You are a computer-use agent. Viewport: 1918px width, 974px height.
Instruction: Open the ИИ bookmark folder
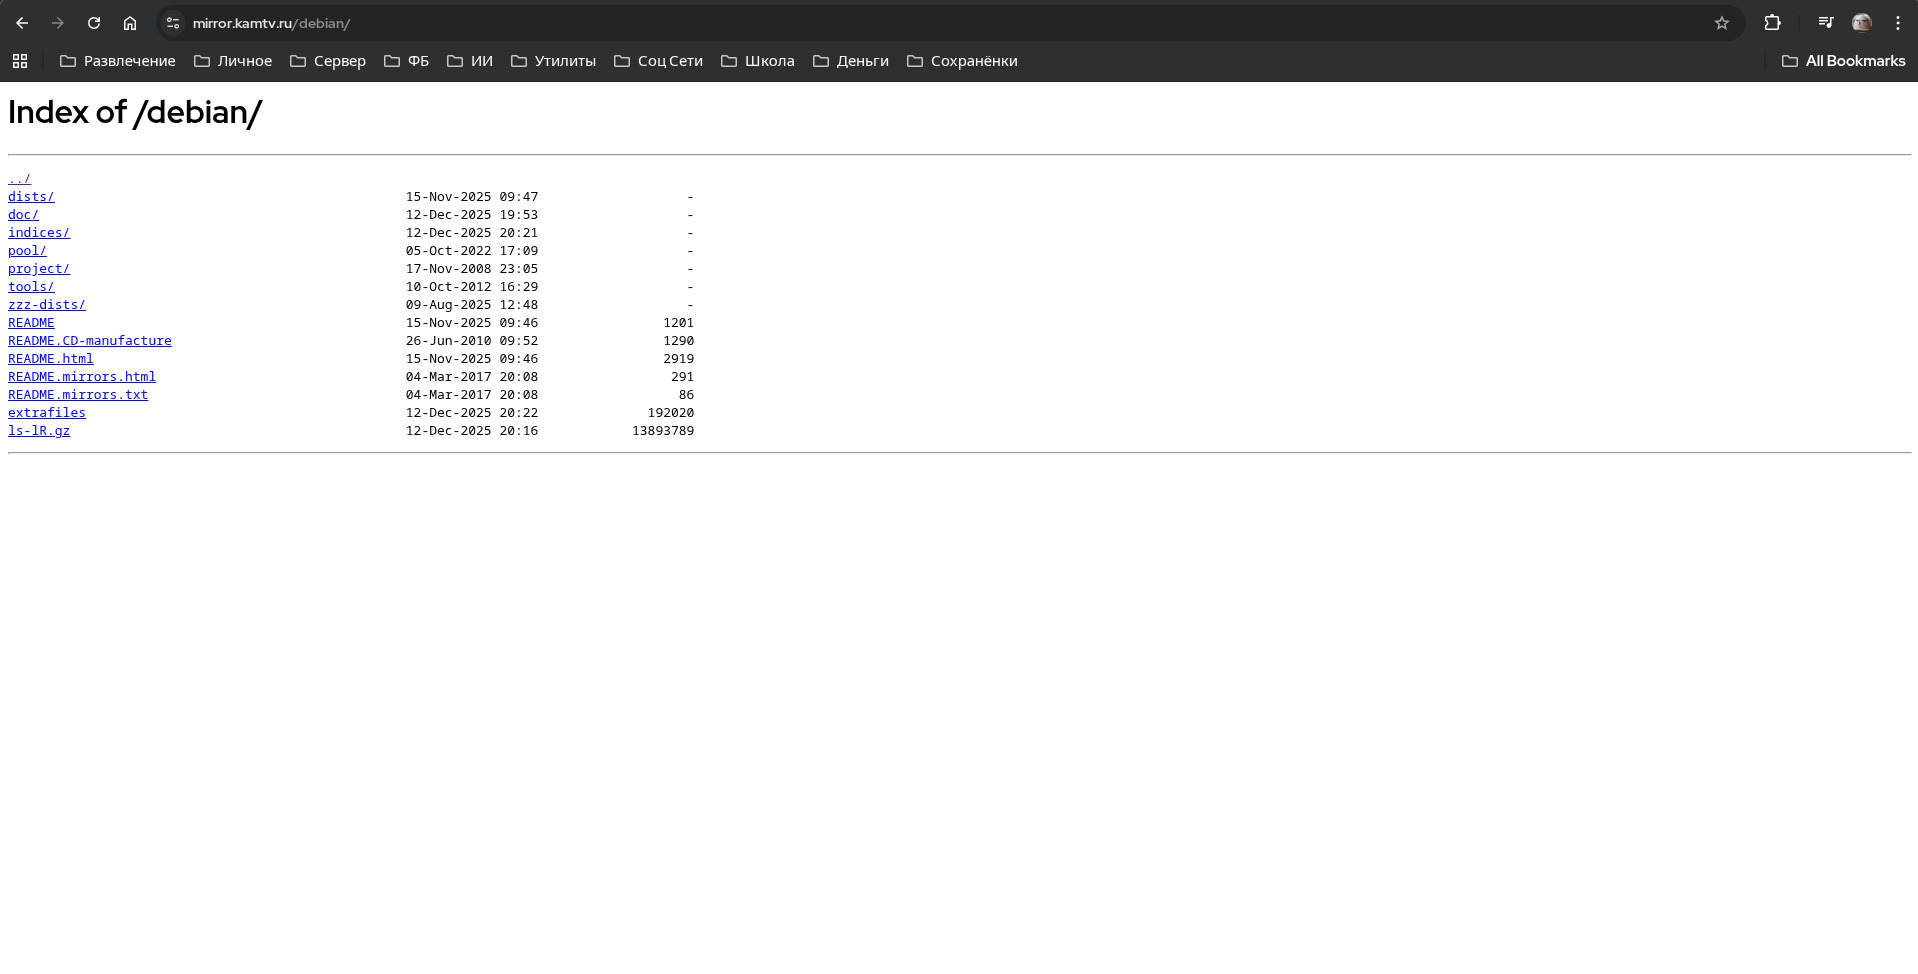click(470, 61)
